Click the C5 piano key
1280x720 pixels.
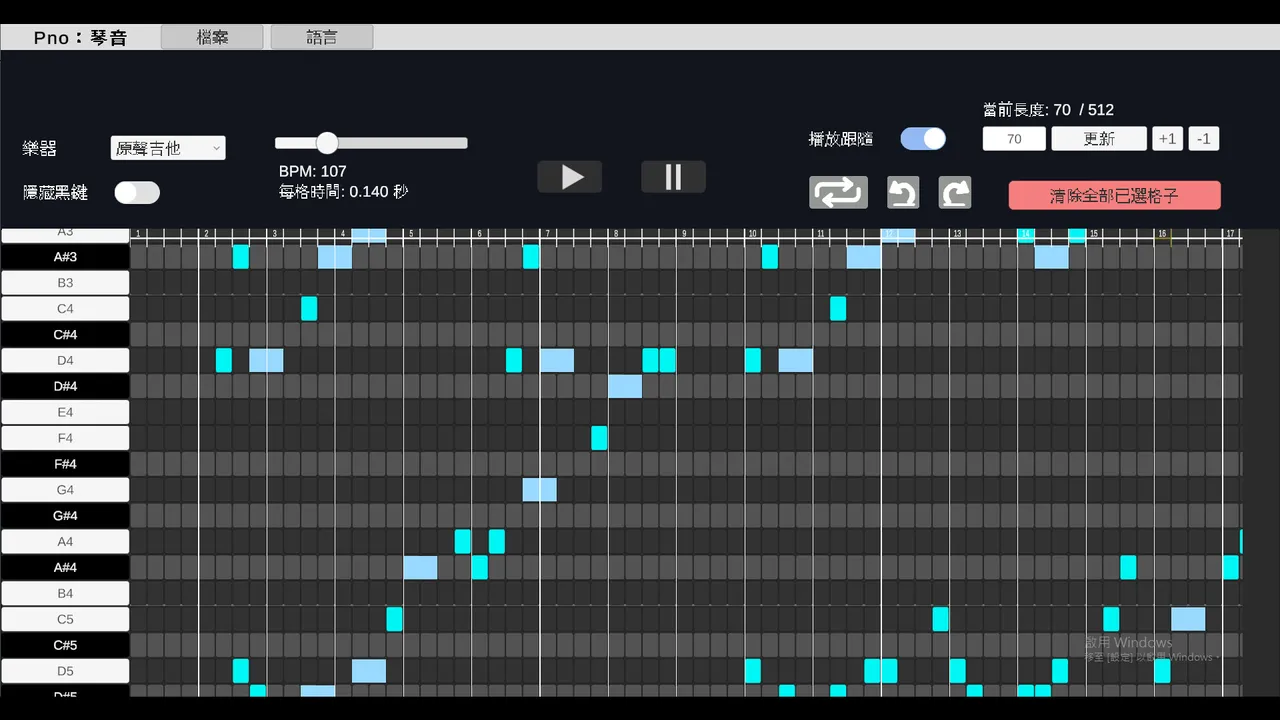(65, 619)
